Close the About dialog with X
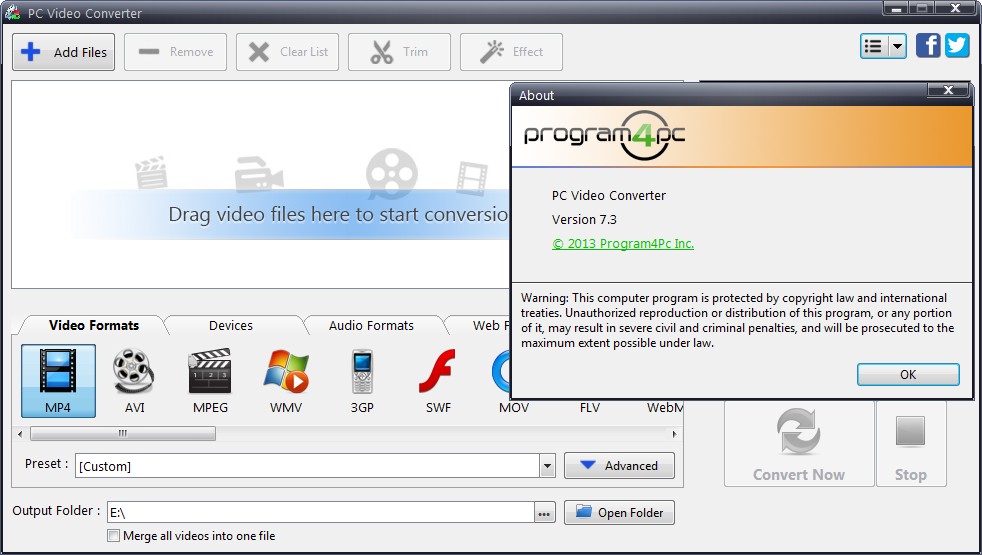Screen dimensions: 982x555 coord(948,90)
